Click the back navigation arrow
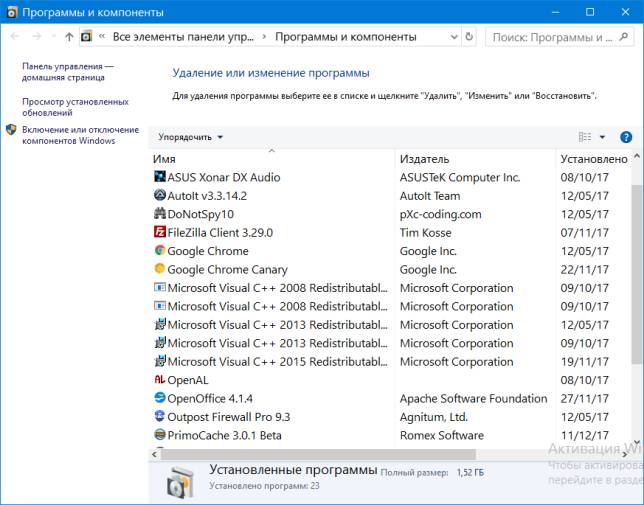This screenshot has height=505, width=644. click(15, 37)
